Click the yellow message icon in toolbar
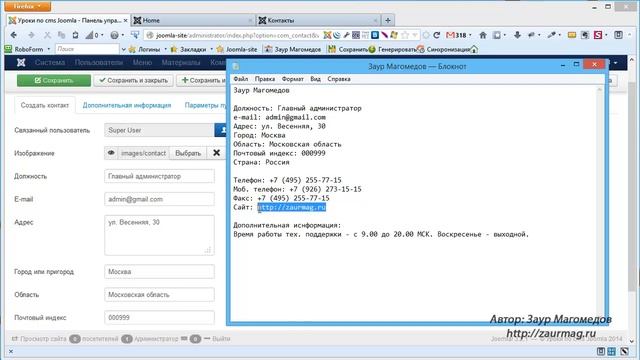Image resolution: width=640 pixels, height=360 pixels. point(572,35)
